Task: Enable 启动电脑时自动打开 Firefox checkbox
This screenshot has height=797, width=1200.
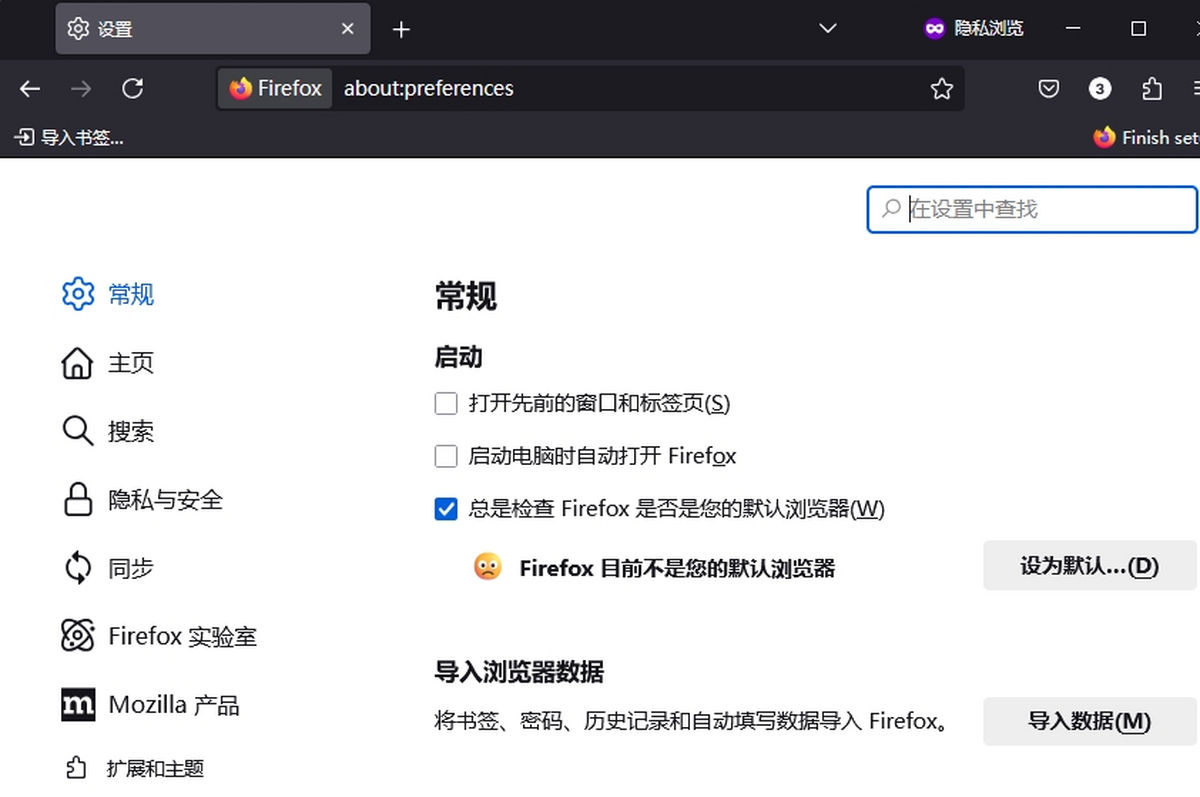Action: 446,457
